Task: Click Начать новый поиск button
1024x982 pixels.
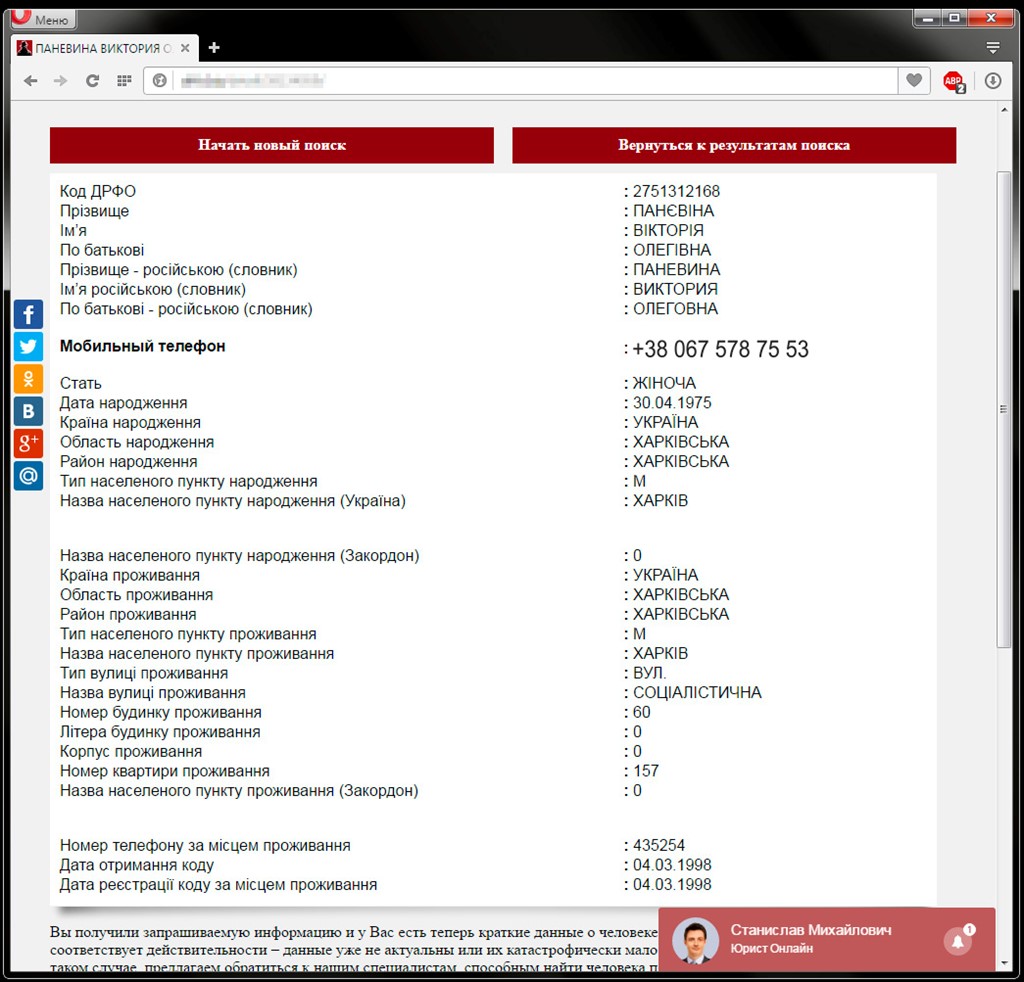Action: 271,145
